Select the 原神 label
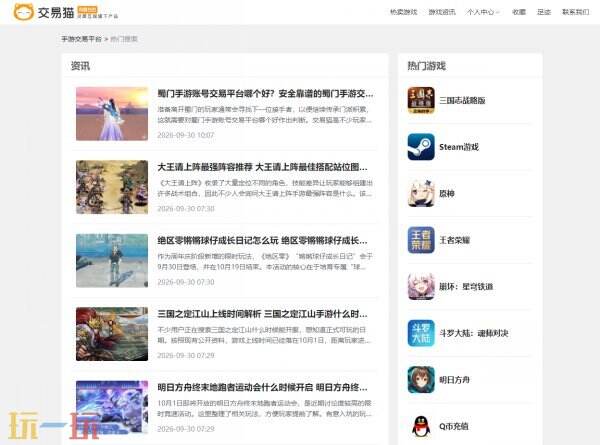600x445 pixels. [x=447, y=194]
